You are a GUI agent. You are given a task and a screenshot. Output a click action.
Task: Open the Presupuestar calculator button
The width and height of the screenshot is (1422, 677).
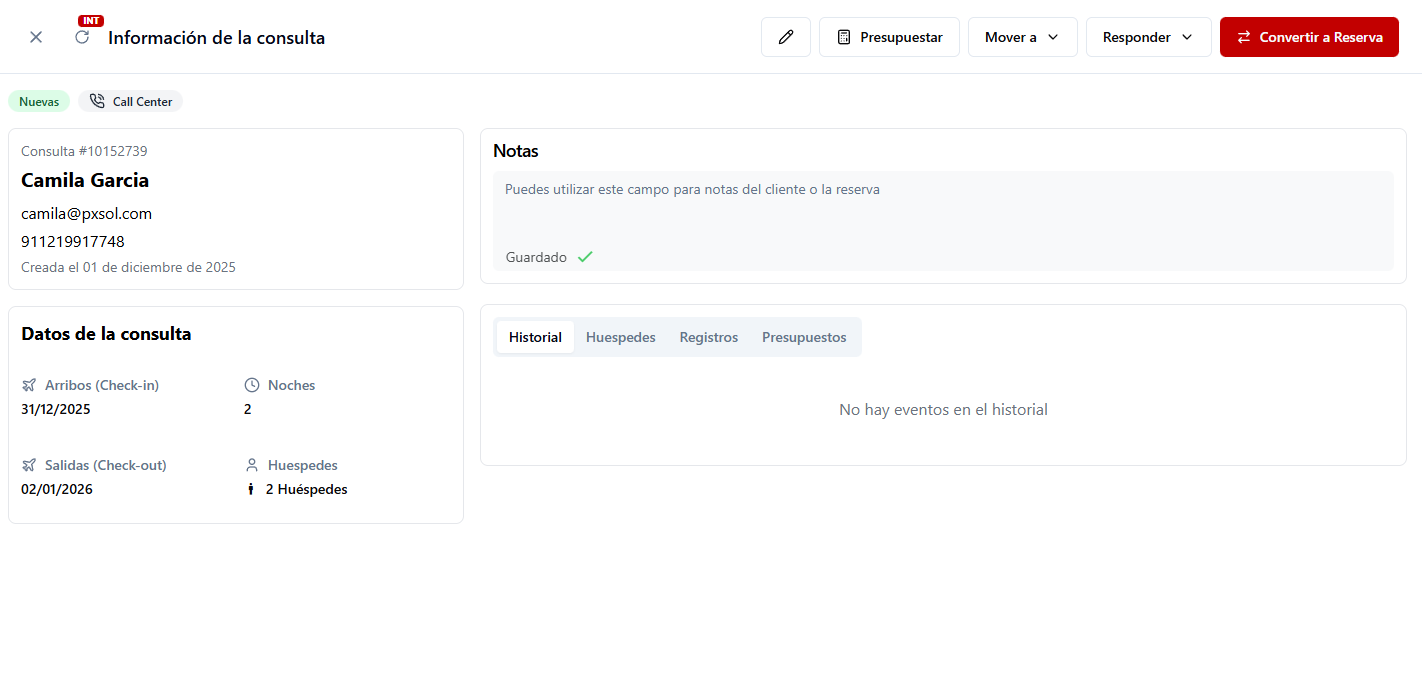(x=889, y=37)
